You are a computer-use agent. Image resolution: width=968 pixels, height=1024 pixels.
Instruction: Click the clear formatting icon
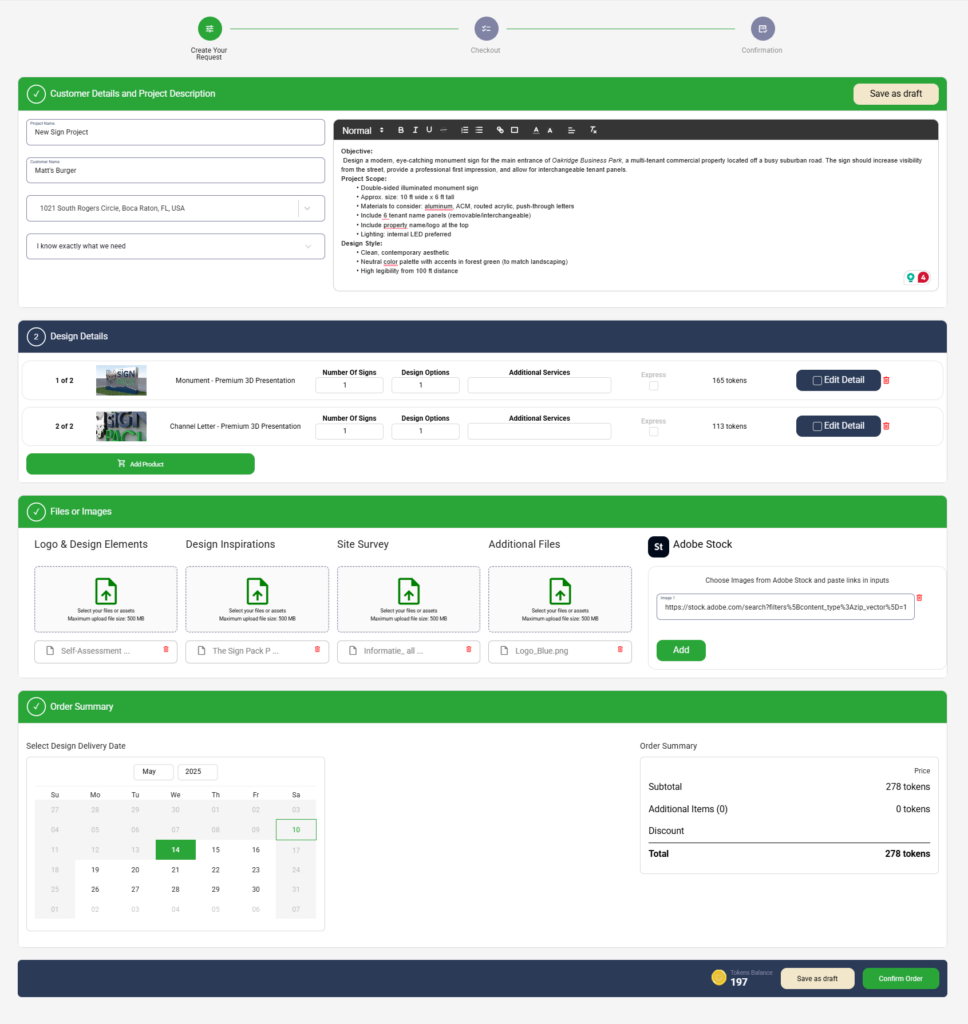tap(593, 130)
